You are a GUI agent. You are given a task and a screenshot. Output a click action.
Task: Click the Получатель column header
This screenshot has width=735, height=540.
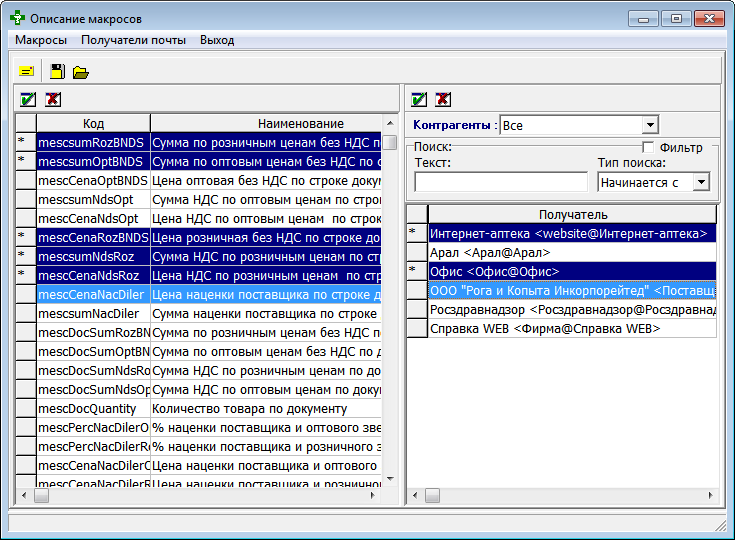tap(572, 214)
